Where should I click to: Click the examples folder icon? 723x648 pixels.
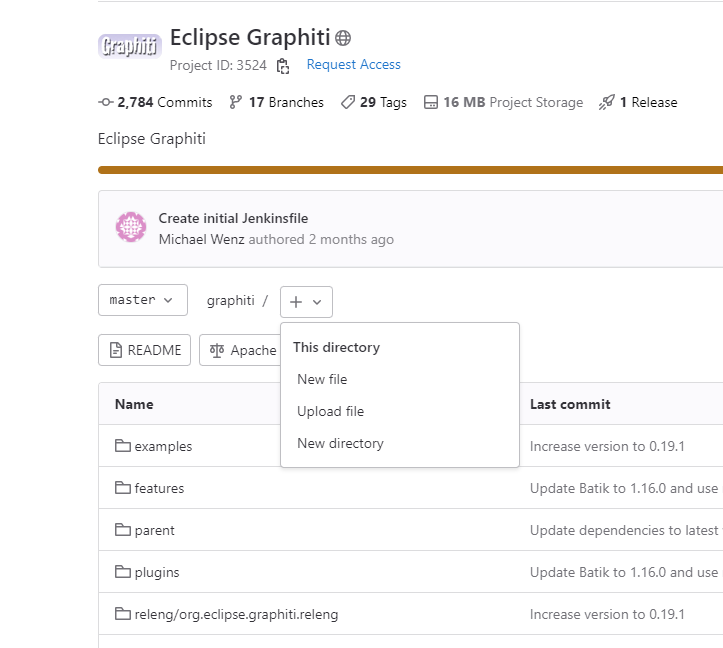click(x=123, y=446)
